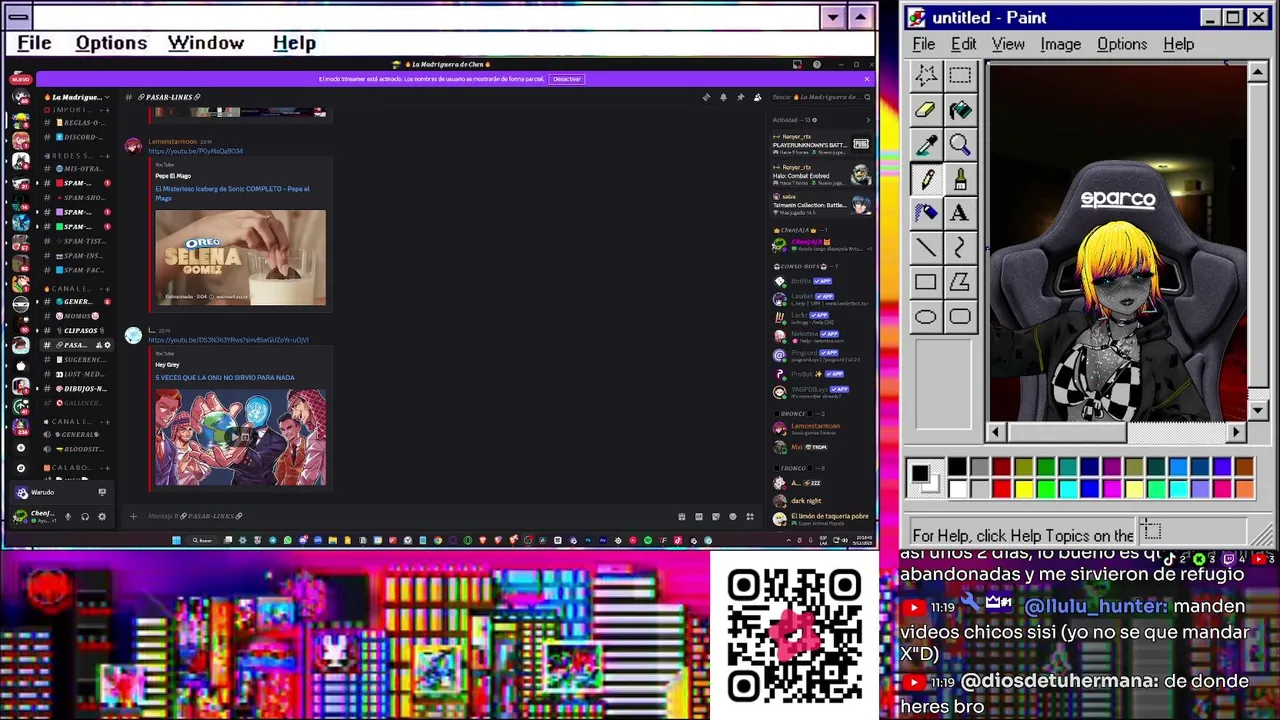Select the rectangular Select tool in Paint
This screenshot has height=720, width=1280.
[960, 76]
